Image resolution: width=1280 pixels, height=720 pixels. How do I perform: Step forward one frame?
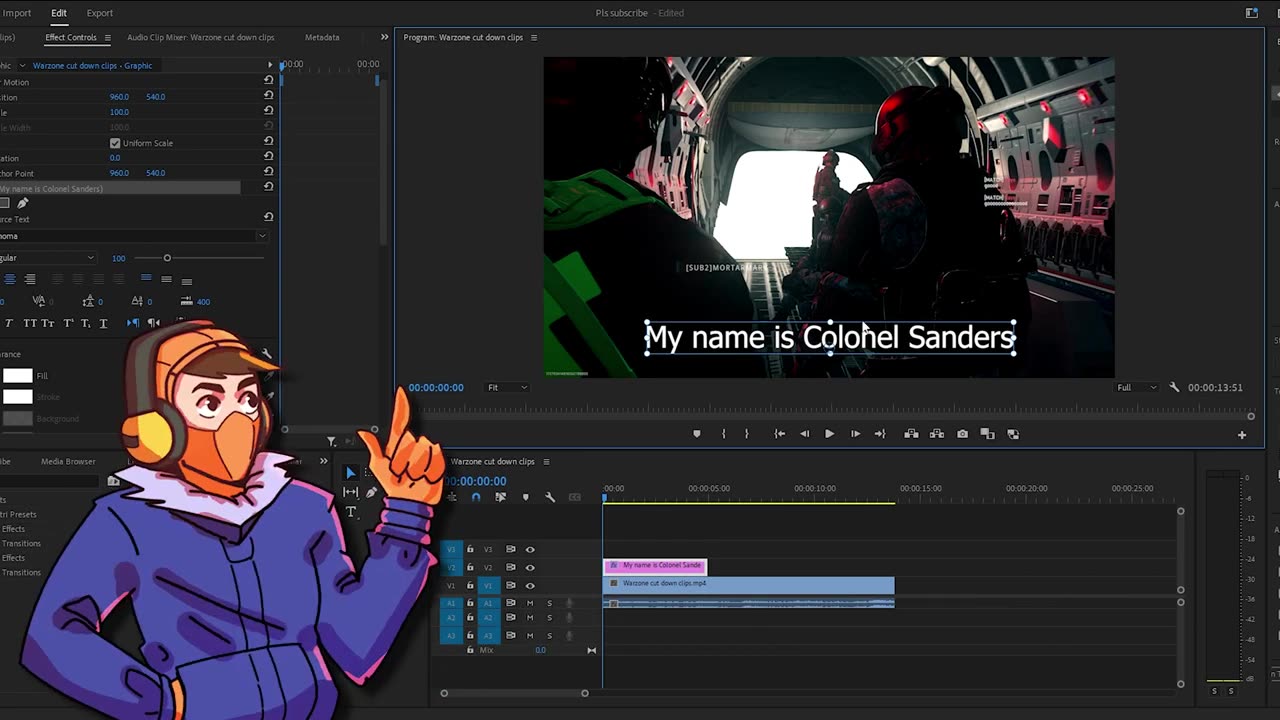coord(855,434)
